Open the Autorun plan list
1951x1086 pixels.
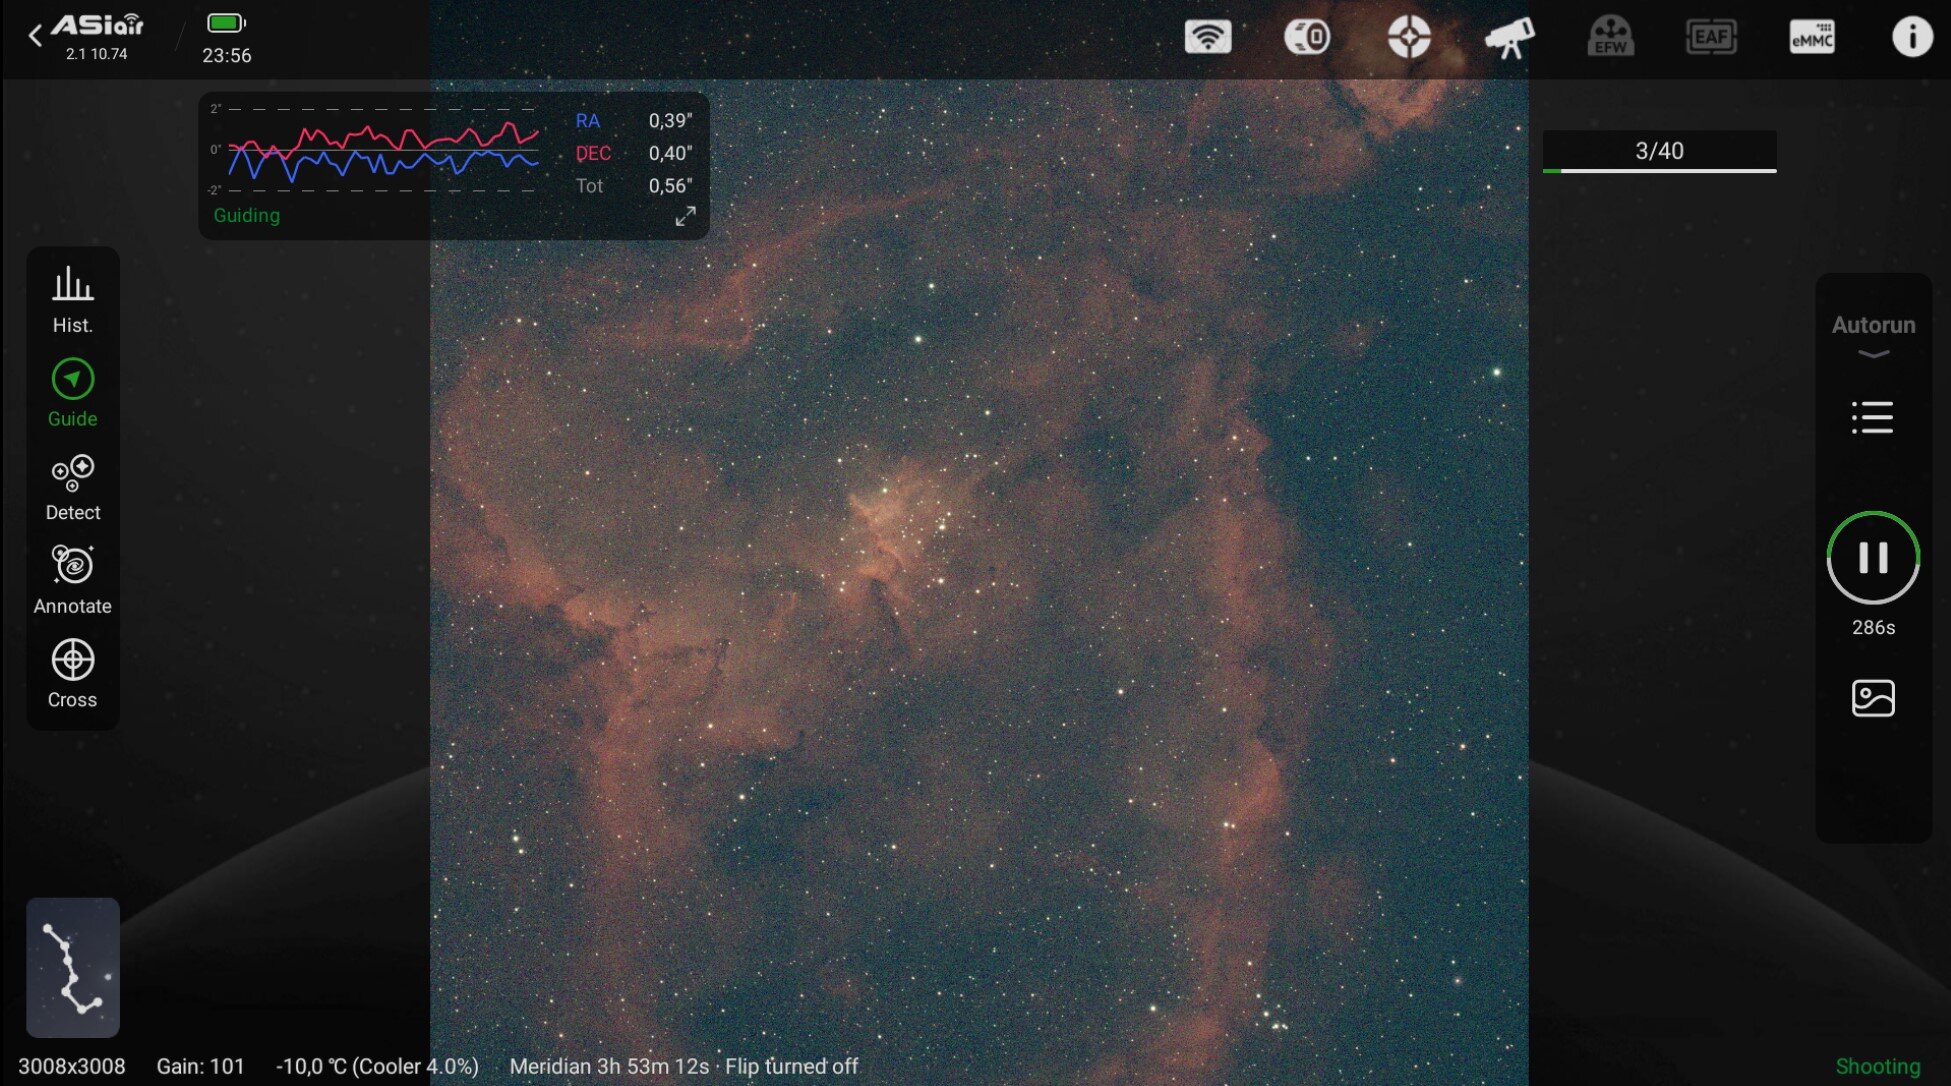[x=1872, y=417]
